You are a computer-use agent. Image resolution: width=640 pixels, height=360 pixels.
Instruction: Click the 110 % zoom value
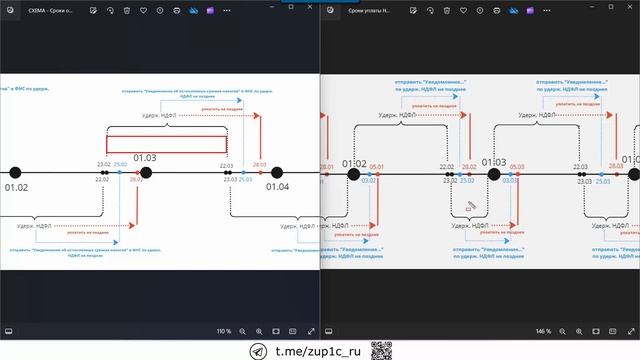(224, 331)
